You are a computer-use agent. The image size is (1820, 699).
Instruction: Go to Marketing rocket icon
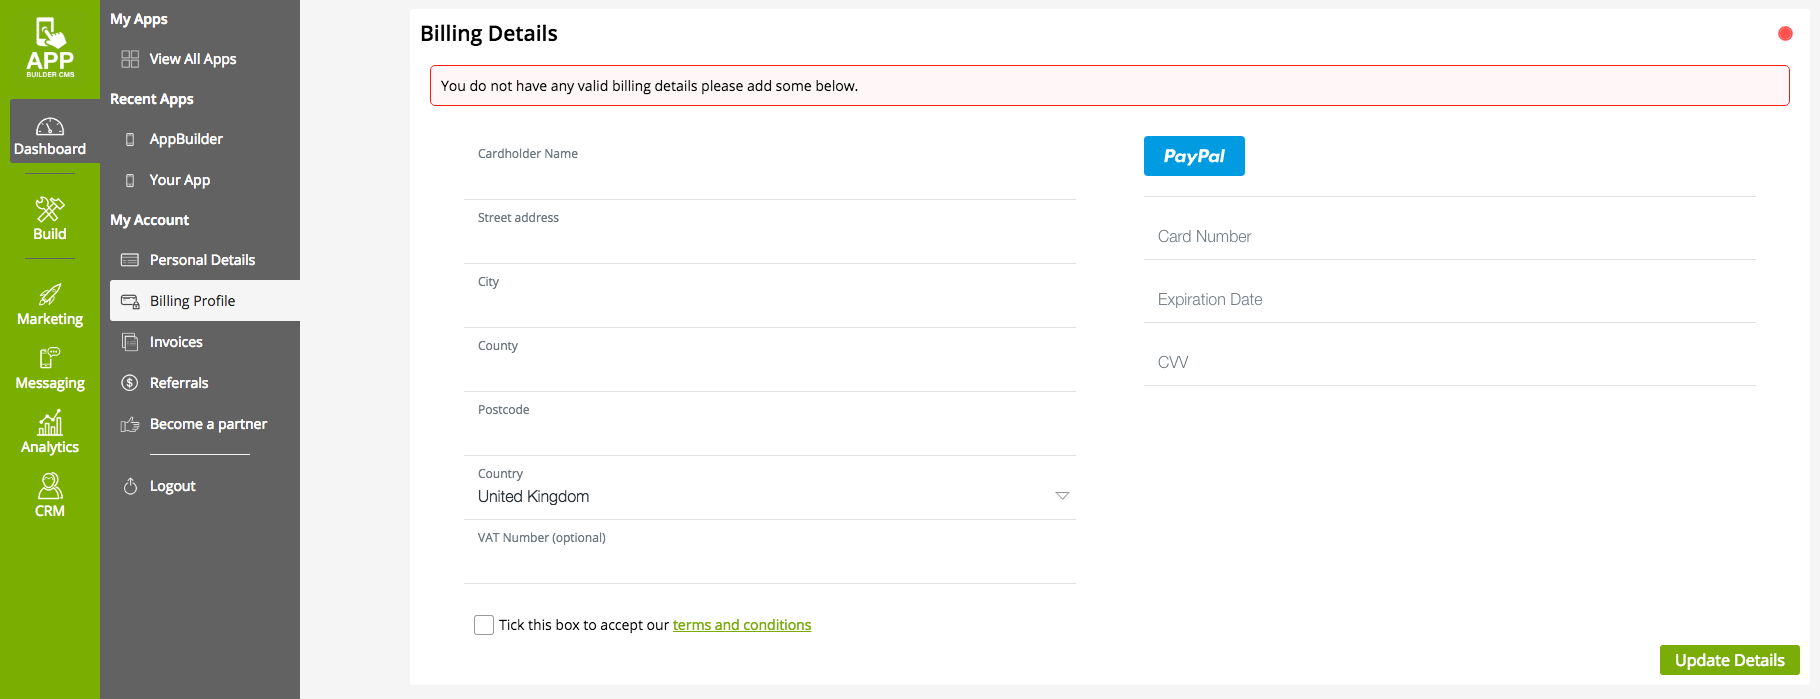50,294
